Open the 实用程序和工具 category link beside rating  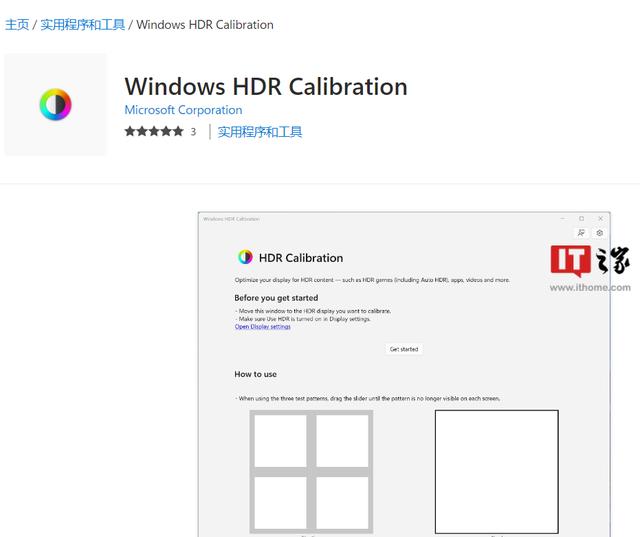coord(260,132)
